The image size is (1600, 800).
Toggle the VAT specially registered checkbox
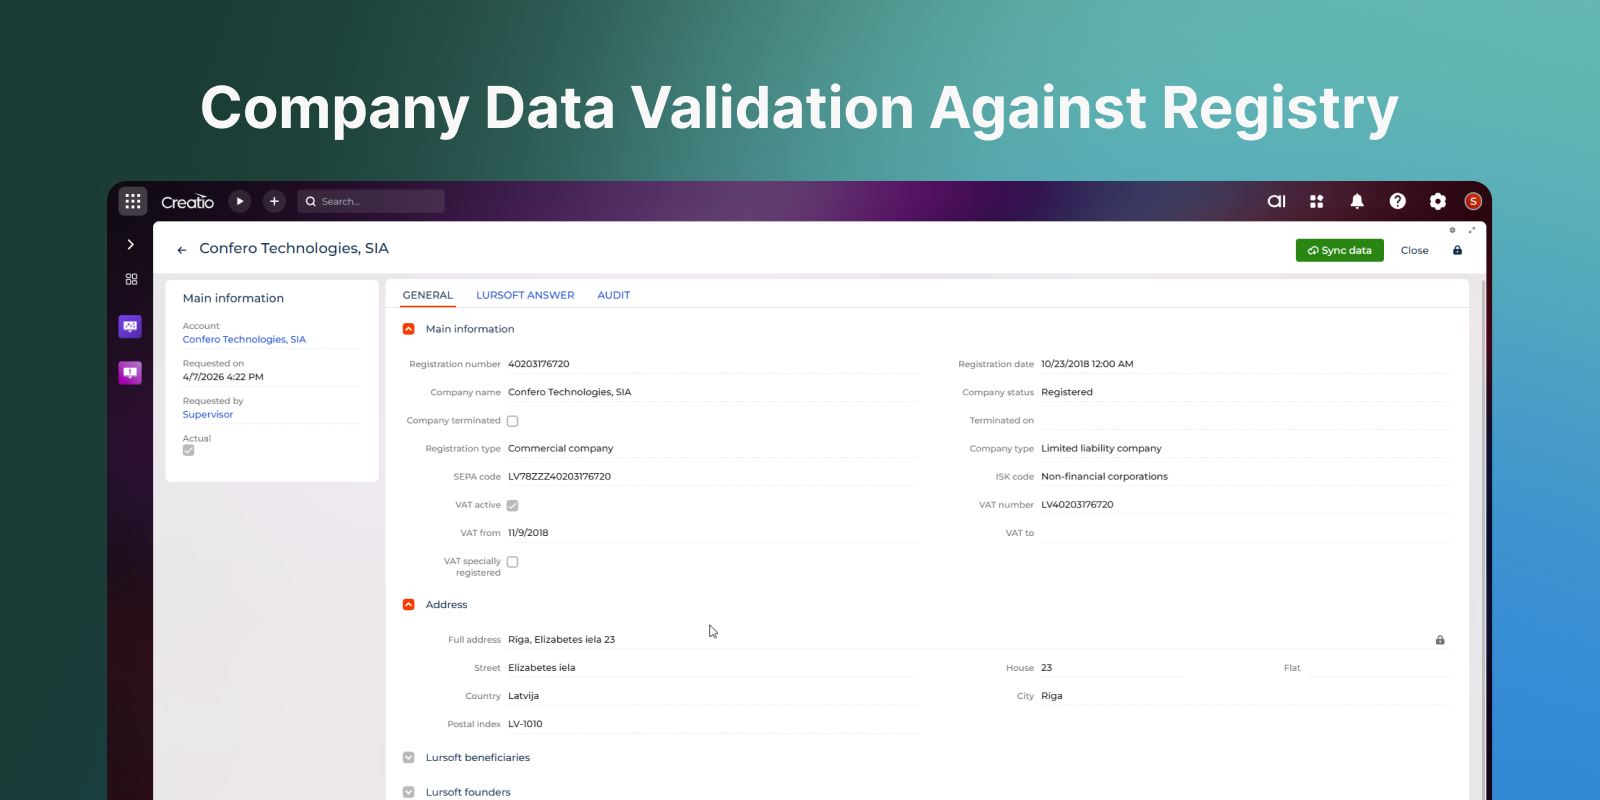point(513,562)
